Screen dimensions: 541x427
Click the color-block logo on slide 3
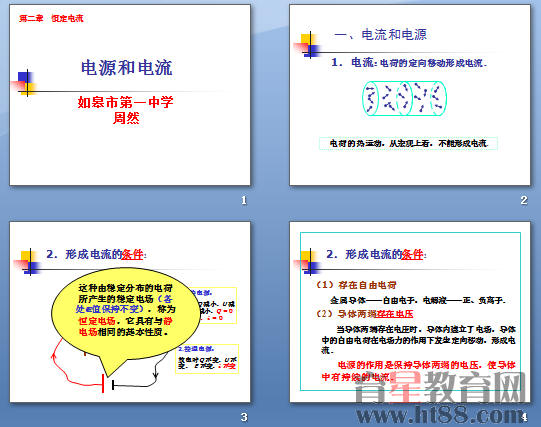[27, 262]
